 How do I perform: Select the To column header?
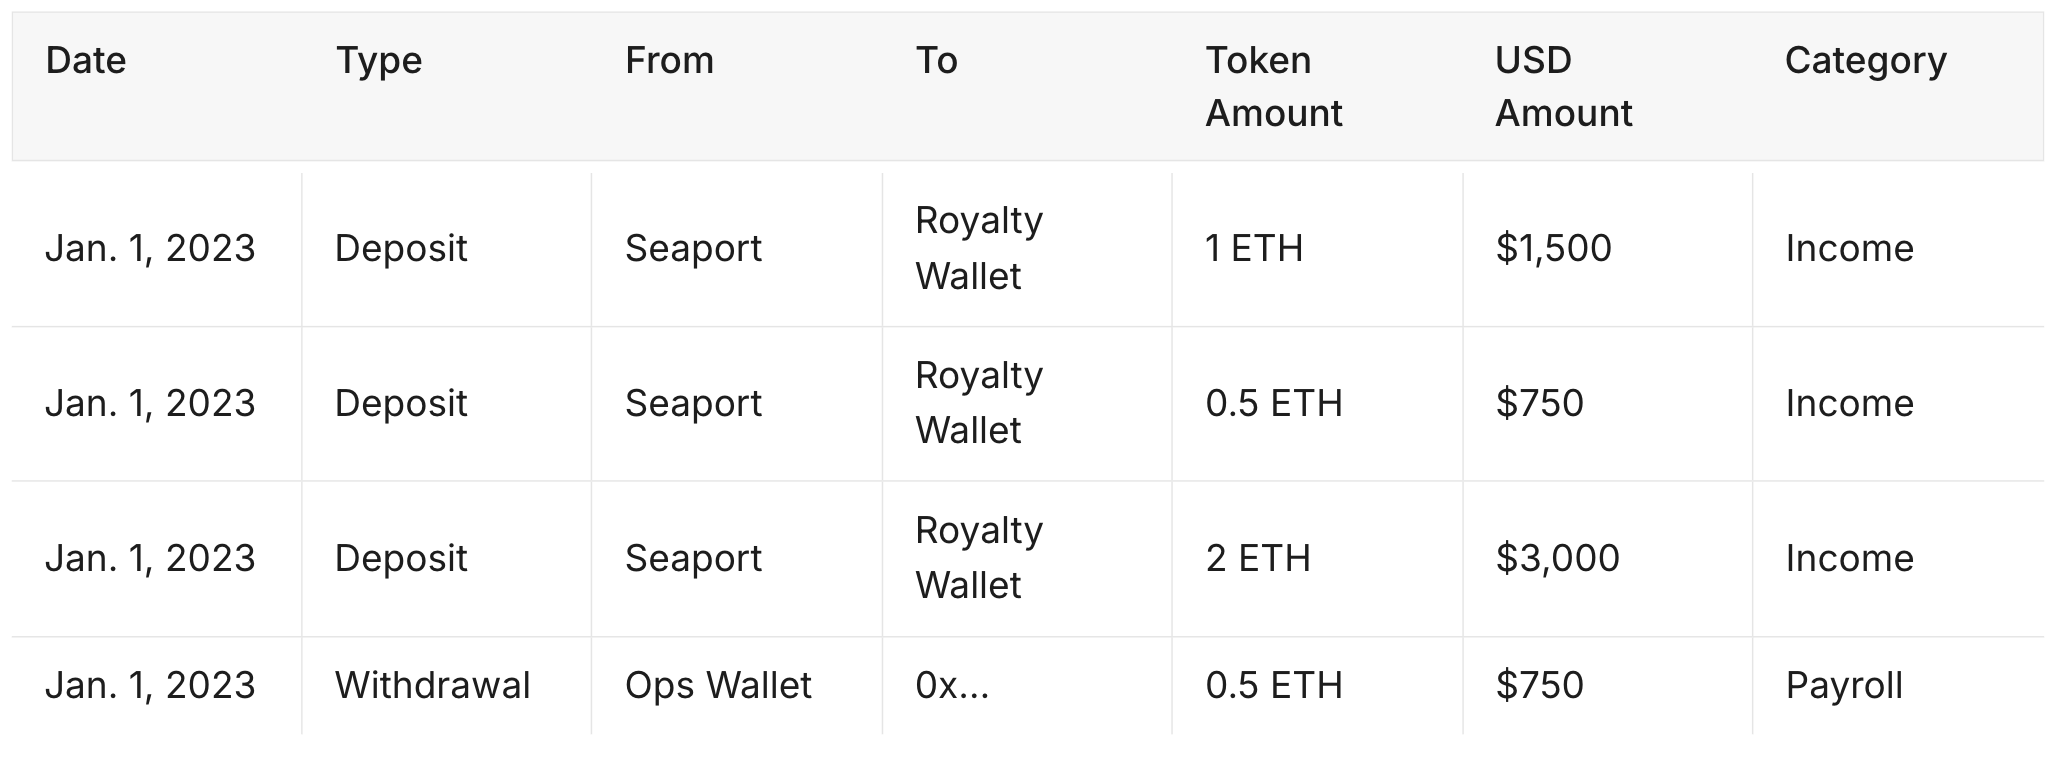point(937,61)
